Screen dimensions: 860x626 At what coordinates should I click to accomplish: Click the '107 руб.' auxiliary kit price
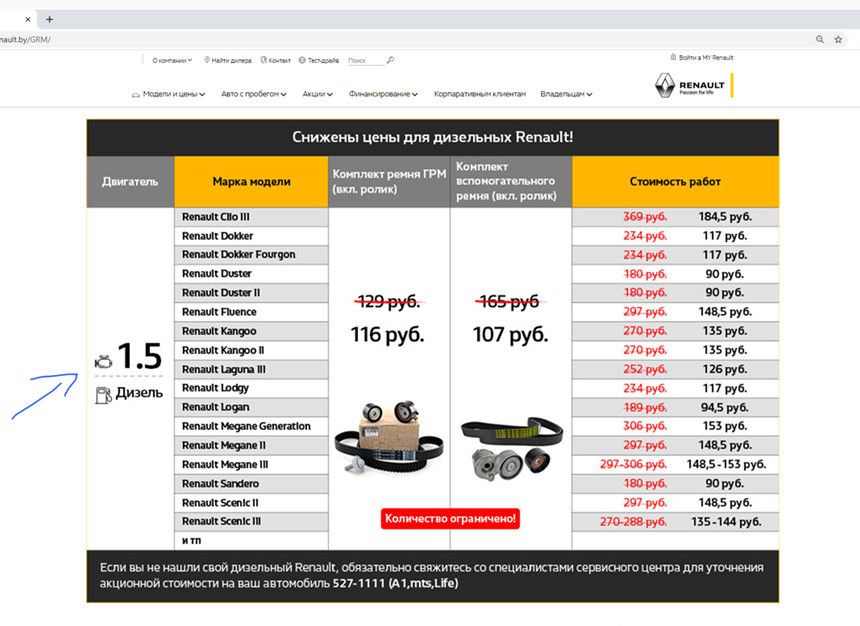click(511, 334)
